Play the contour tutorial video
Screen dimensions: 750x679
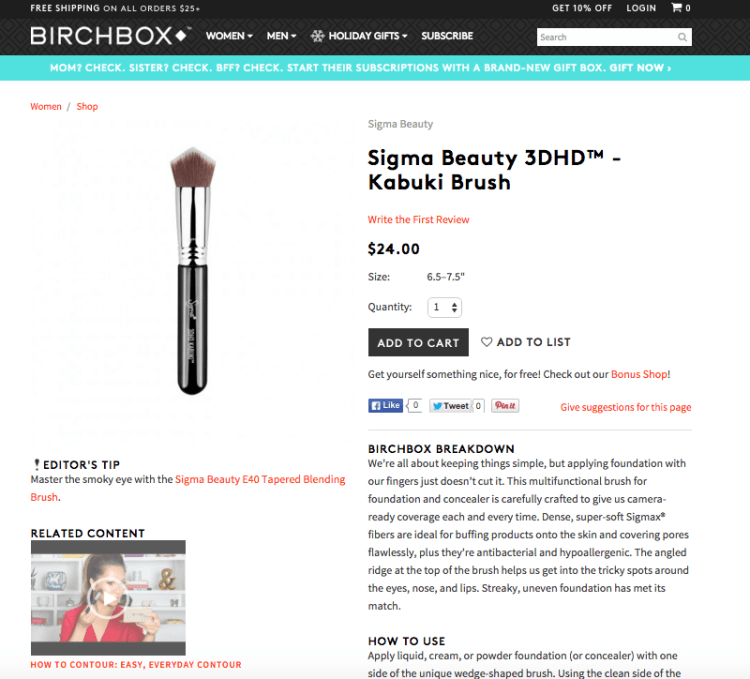click(x=108, y=598)
